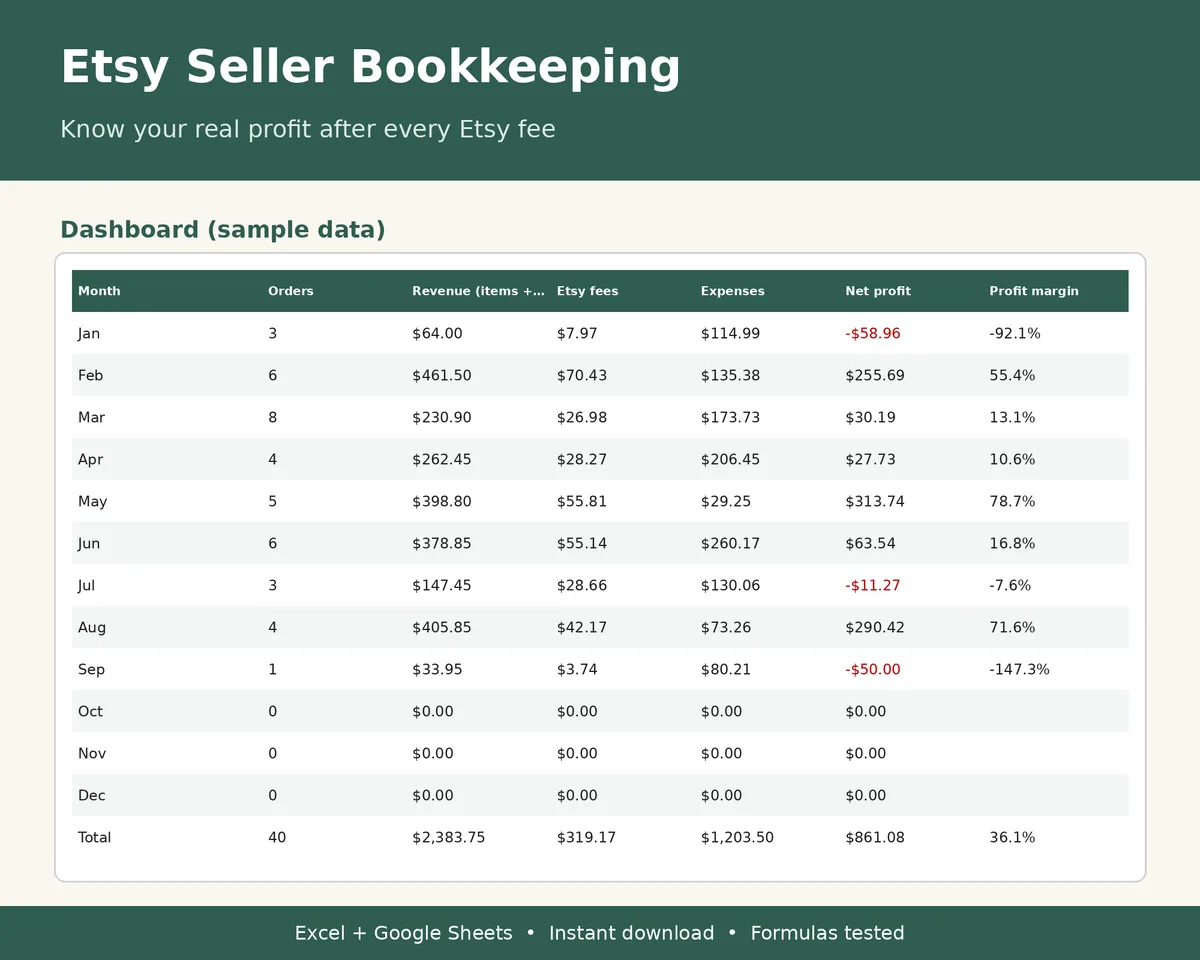Click Total Etsy fees $319.17

(x=586, y=838)
